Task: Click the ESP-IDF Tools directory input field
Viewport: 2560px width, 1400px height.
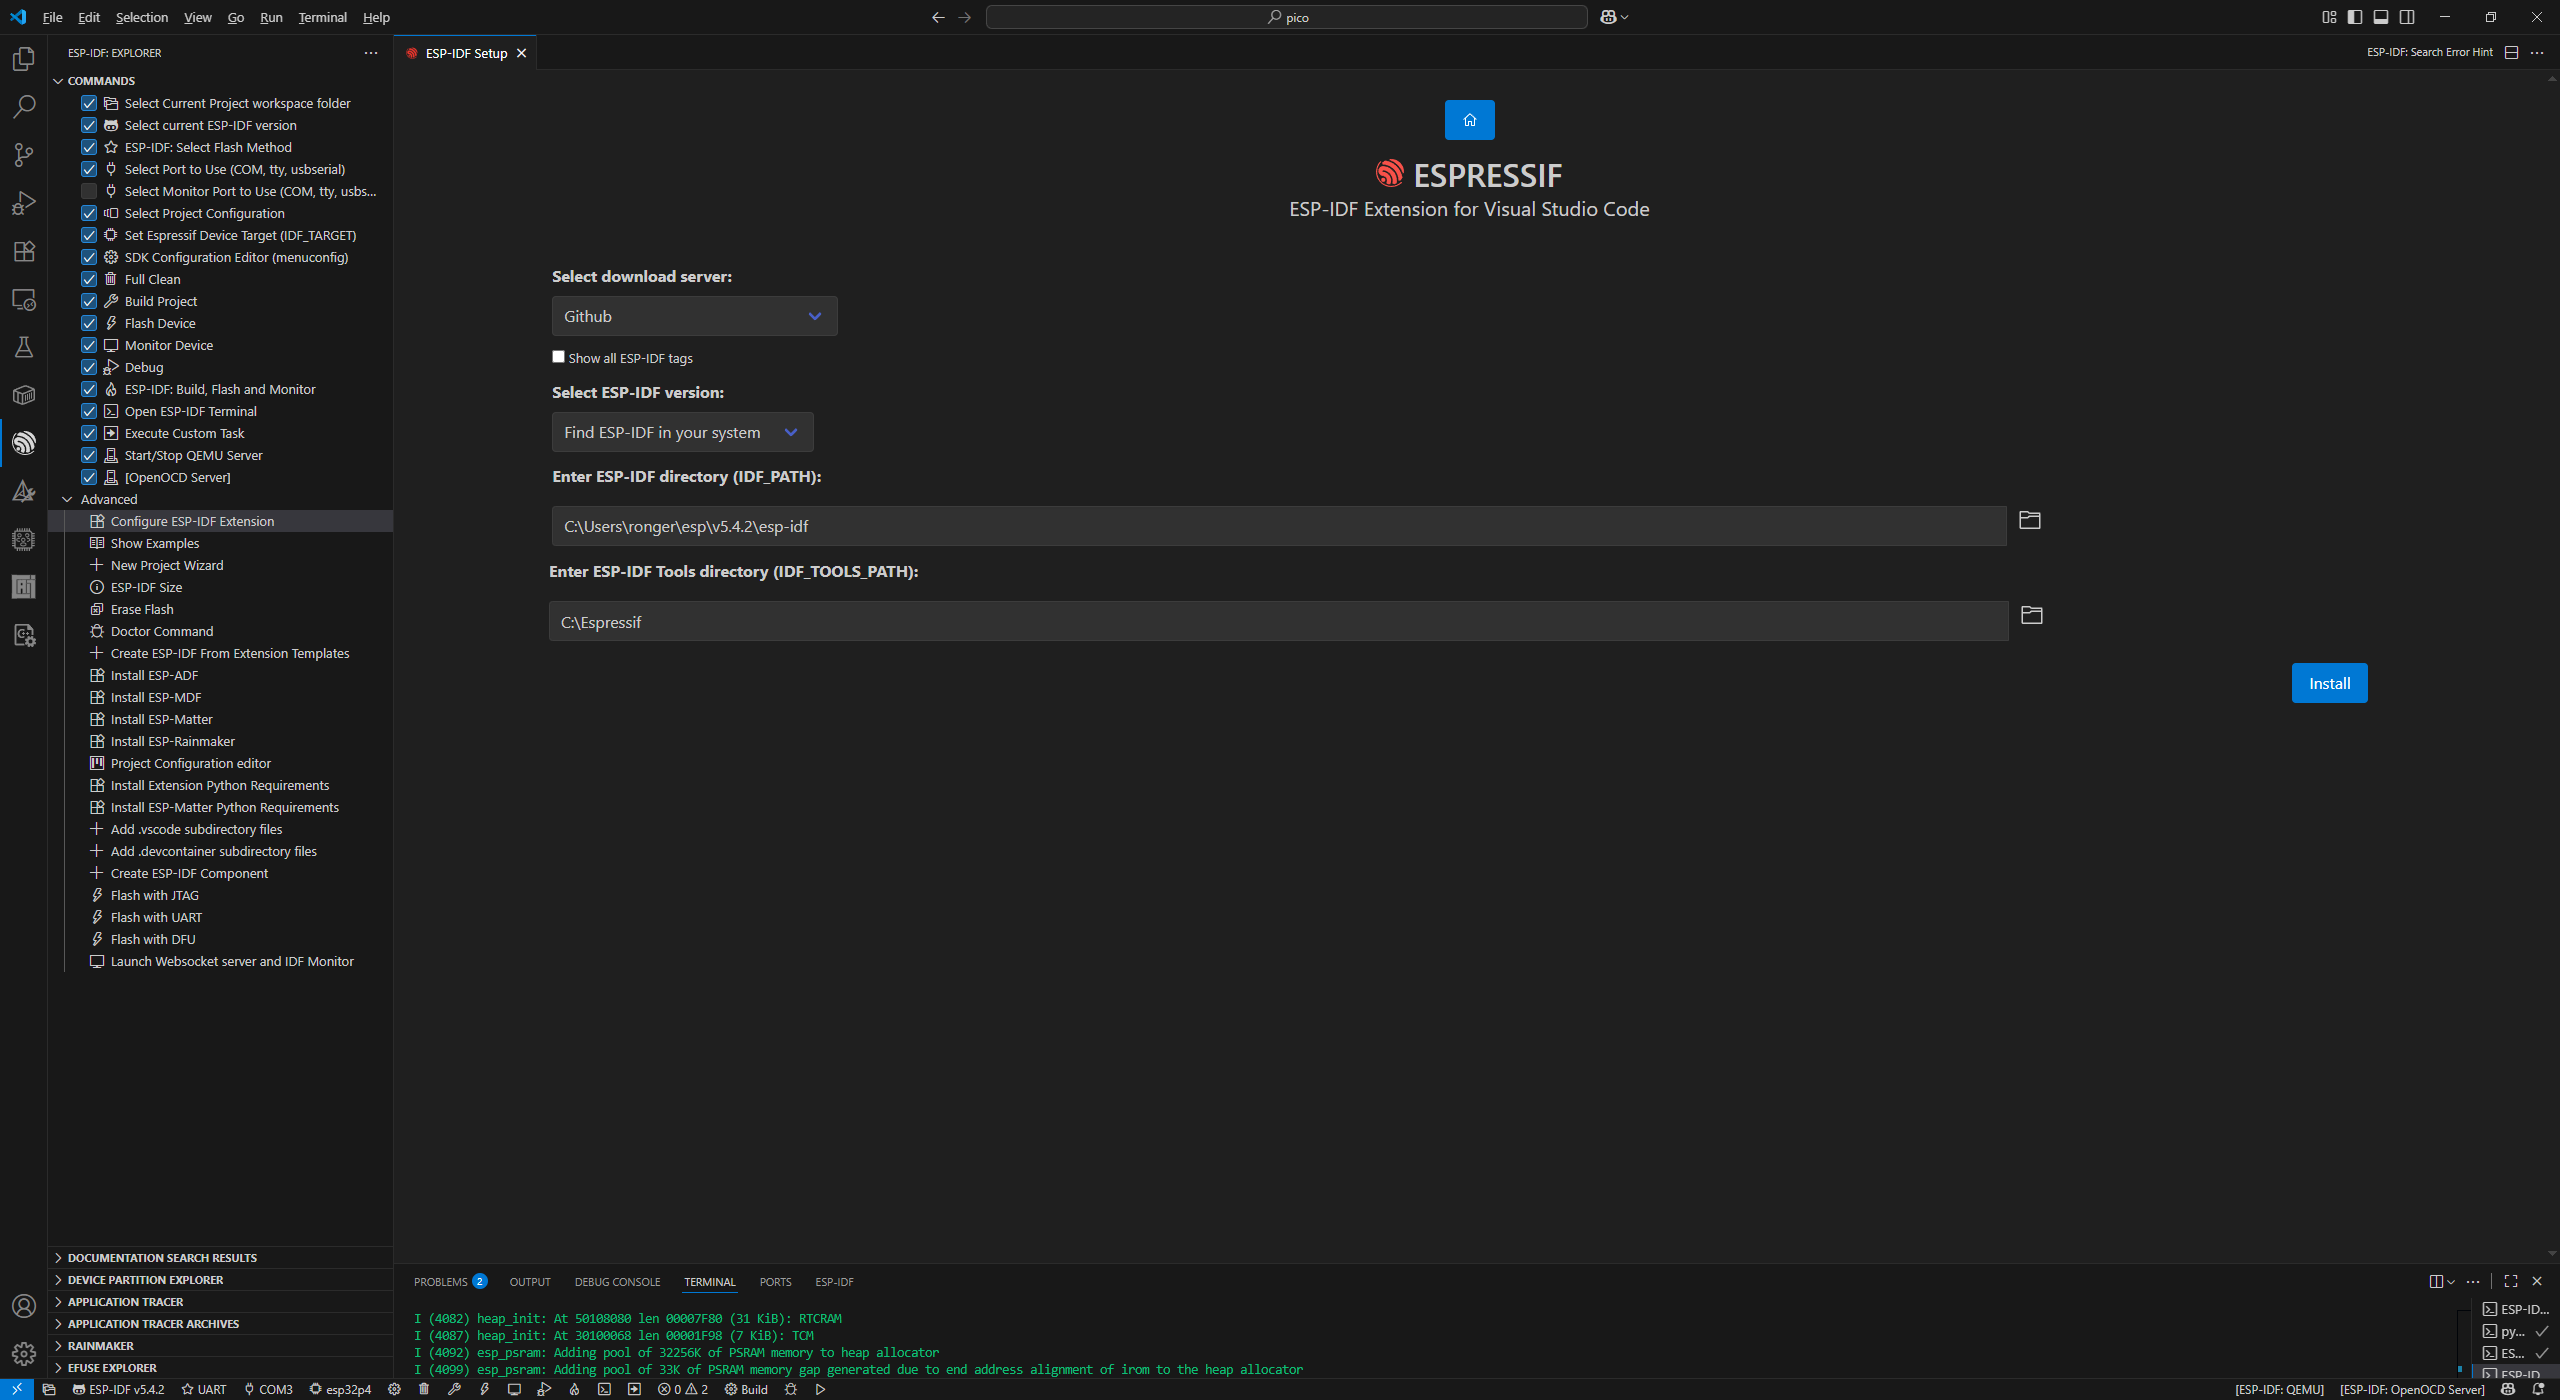Action: (x=1277, y=622)
